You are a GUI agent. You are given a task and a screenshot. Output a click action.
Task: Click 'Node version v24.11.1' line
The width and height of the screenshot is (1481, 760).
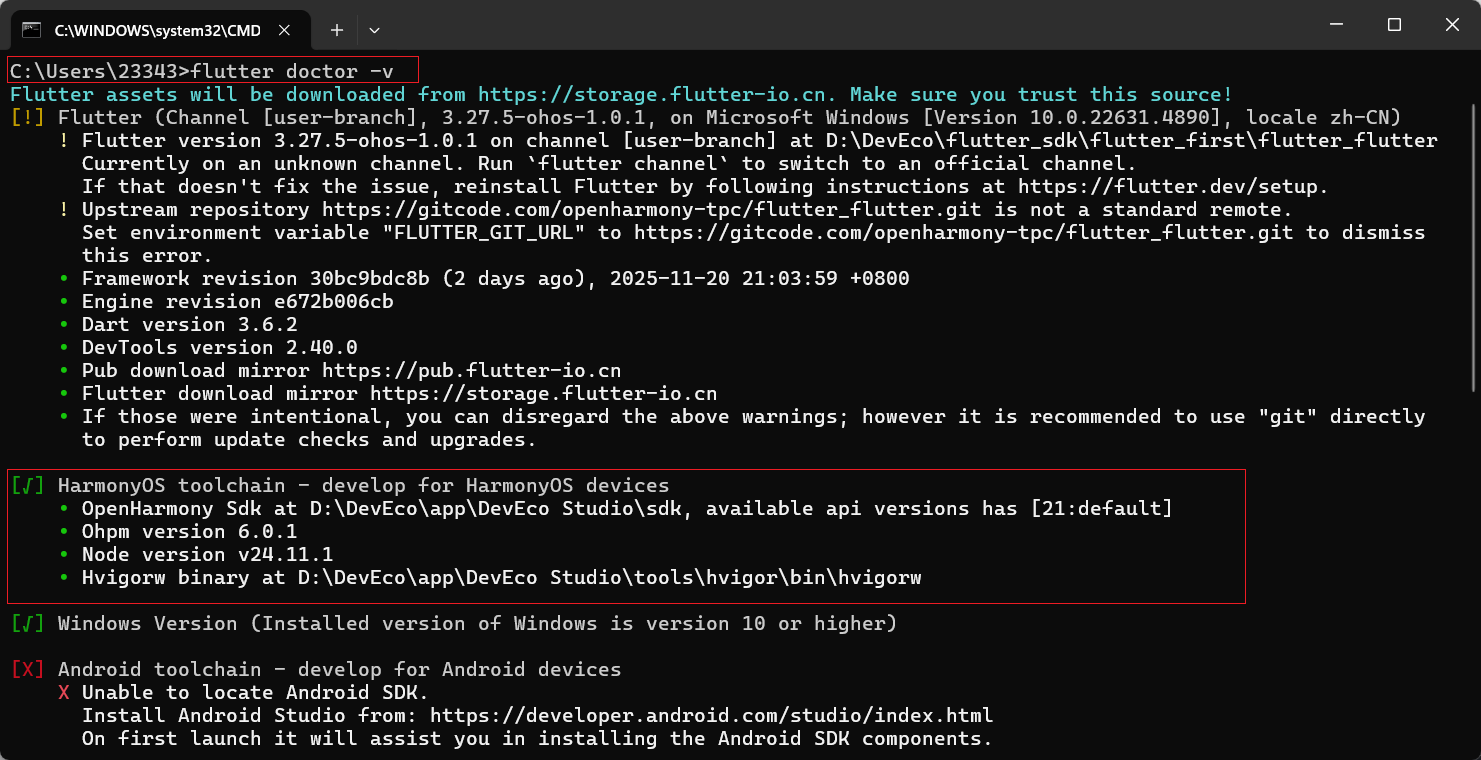208,554
